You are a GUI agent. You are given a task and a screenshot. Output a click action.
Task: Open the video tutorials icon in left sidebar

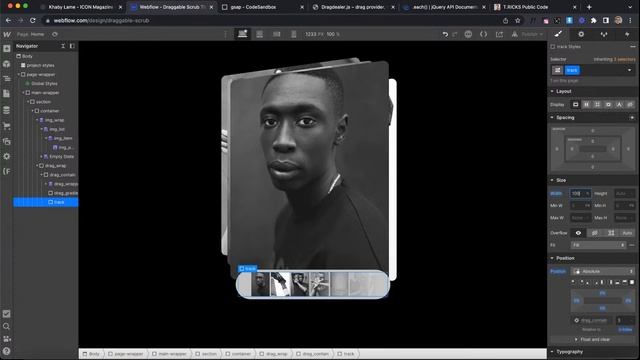(7, 339)
